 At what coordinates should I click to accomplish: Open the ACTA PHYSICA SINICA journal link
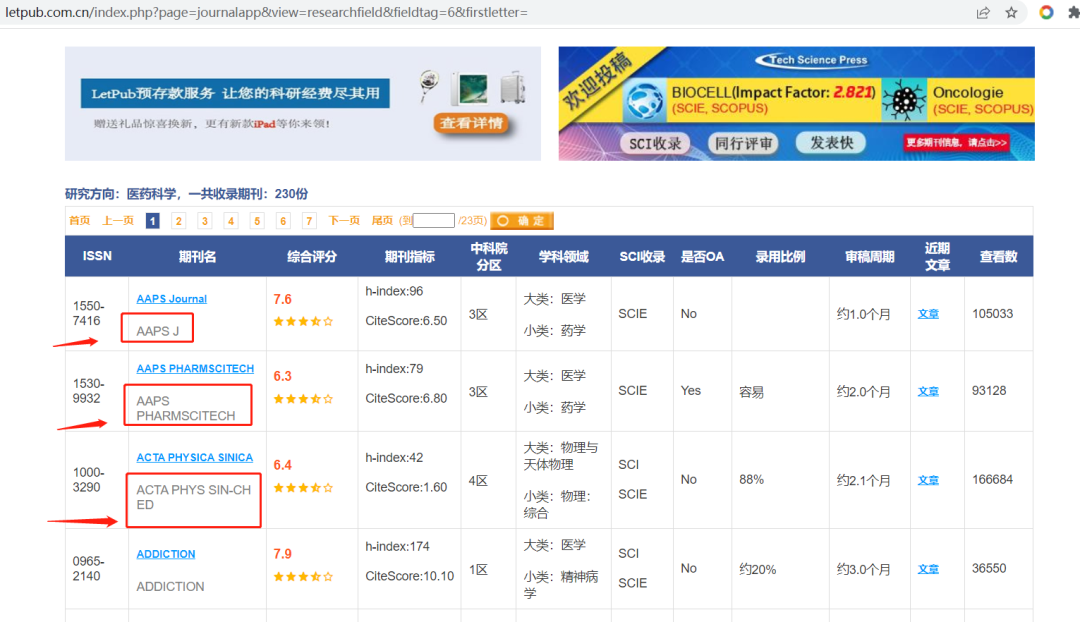coord(194,457)
